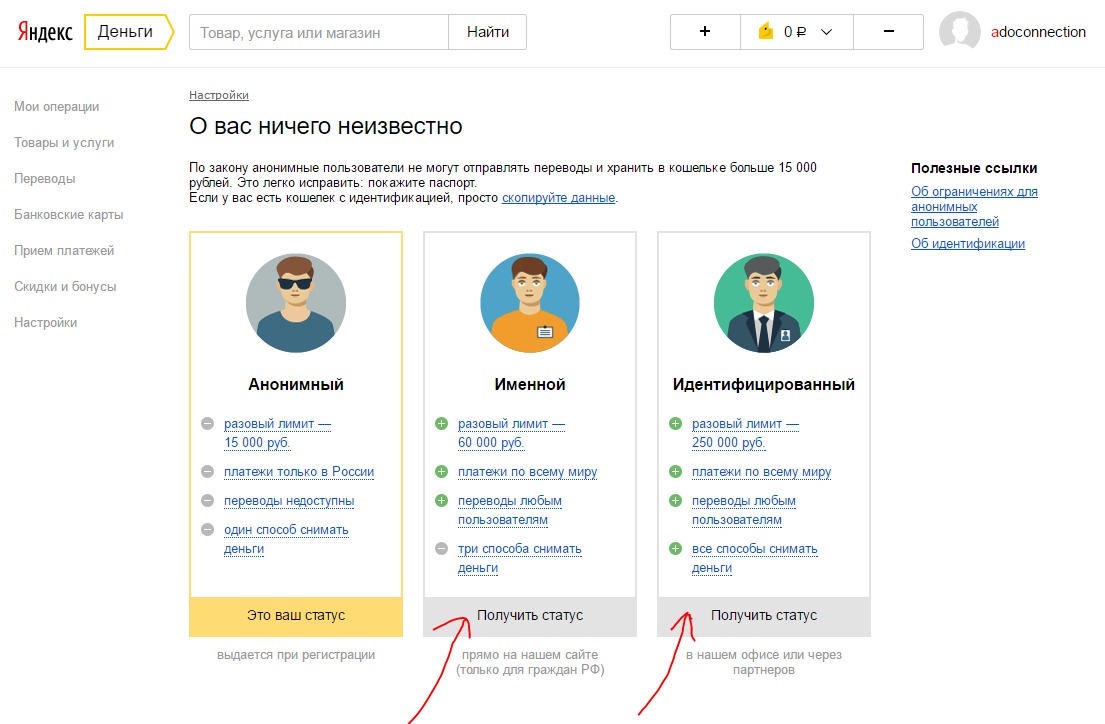This screenshot has height=724, width=1105.
Task: Click the minus icon beside один способ снимать деньги
Action: [x=207, y=529]
